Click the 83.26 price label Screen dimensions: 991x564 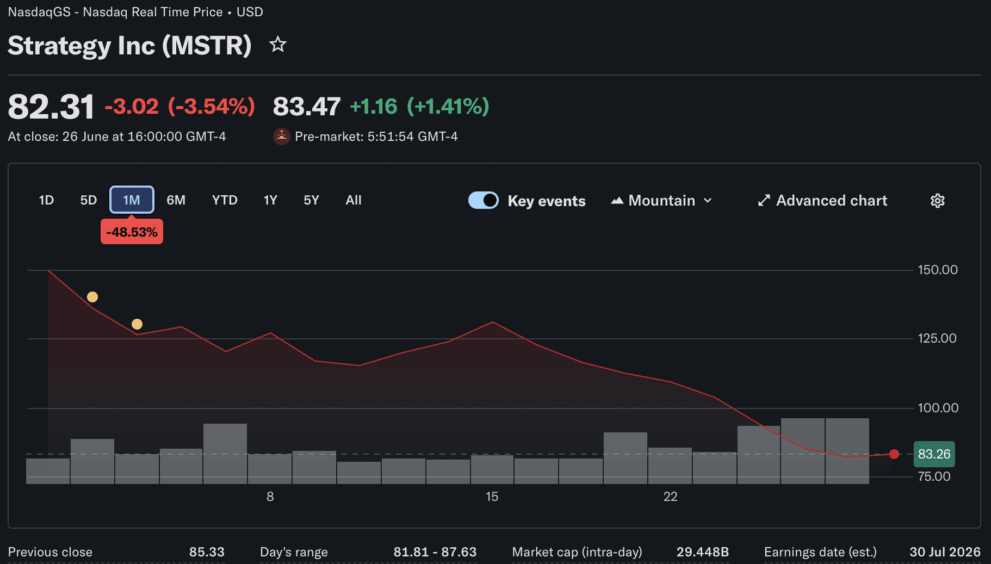pyautogui.click(x=934, y=454)
